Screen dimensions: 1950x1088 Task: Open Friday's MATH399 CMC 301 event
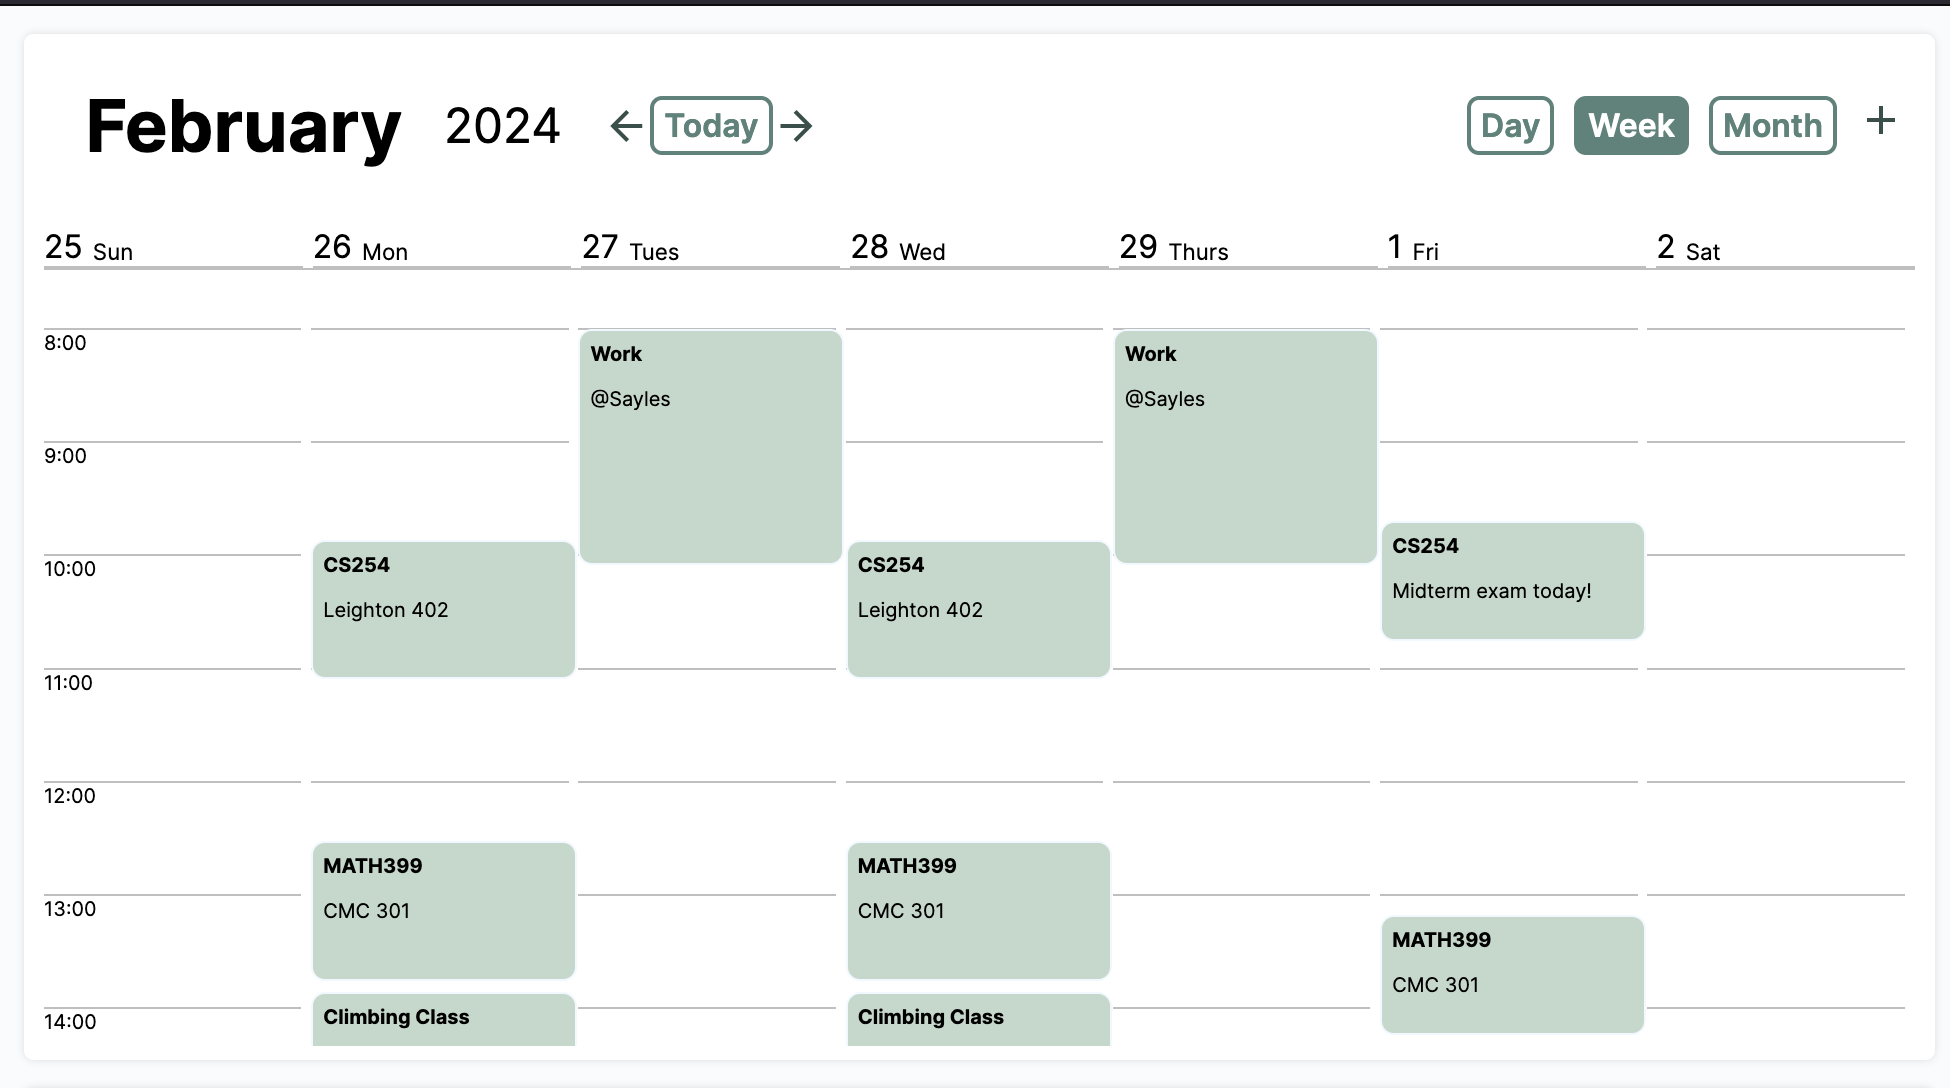coord(1512,975)
